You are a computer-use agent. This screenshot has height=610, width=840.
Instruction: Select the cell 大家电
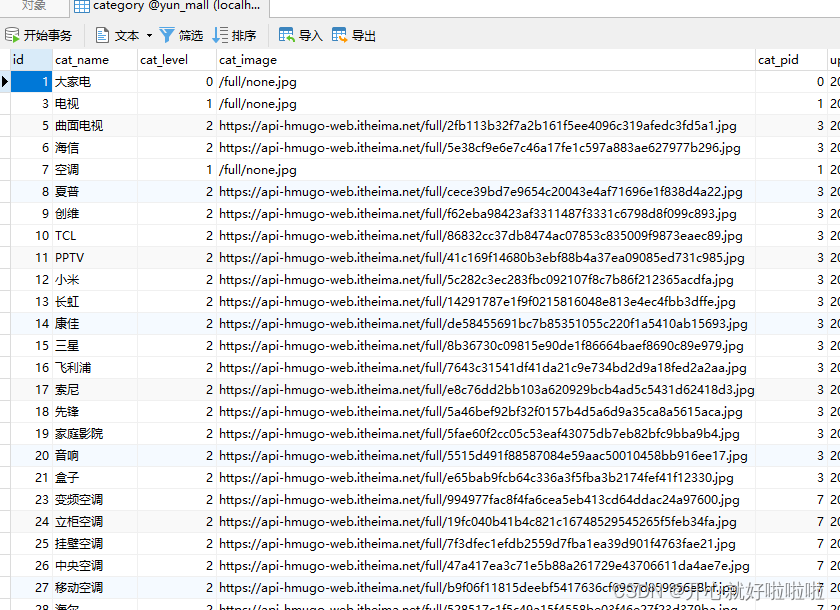click(x=95, y=81)
